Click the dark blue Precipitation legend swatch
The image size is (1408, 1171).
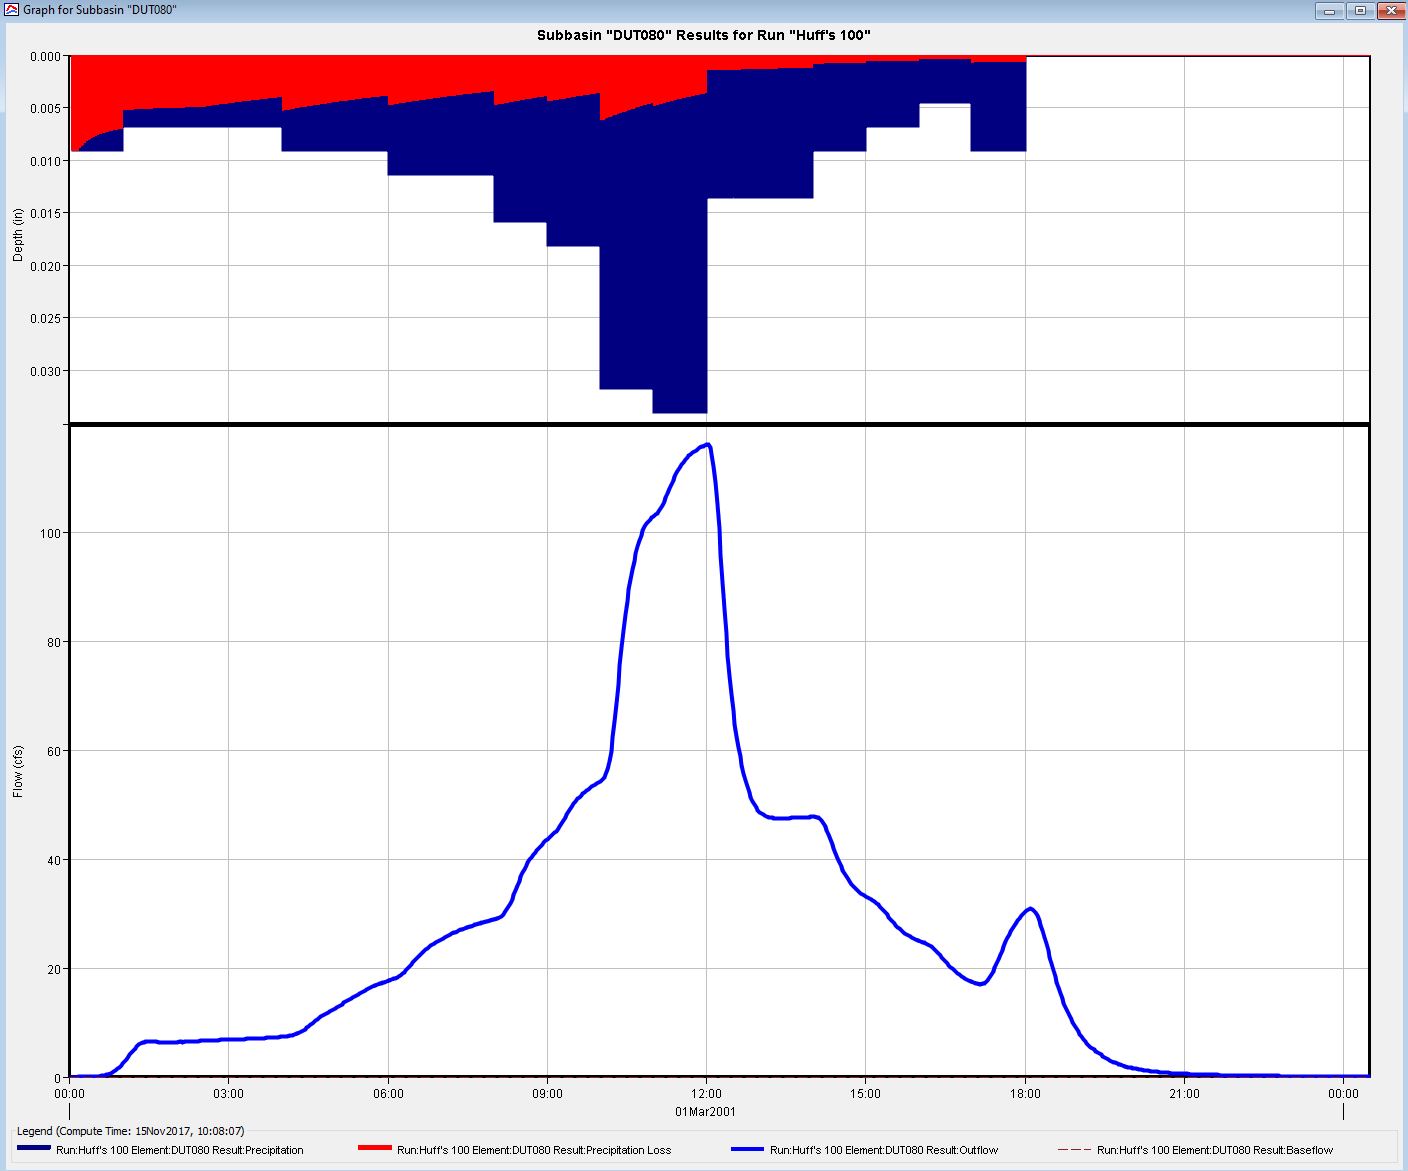(x=34, y=1149)
